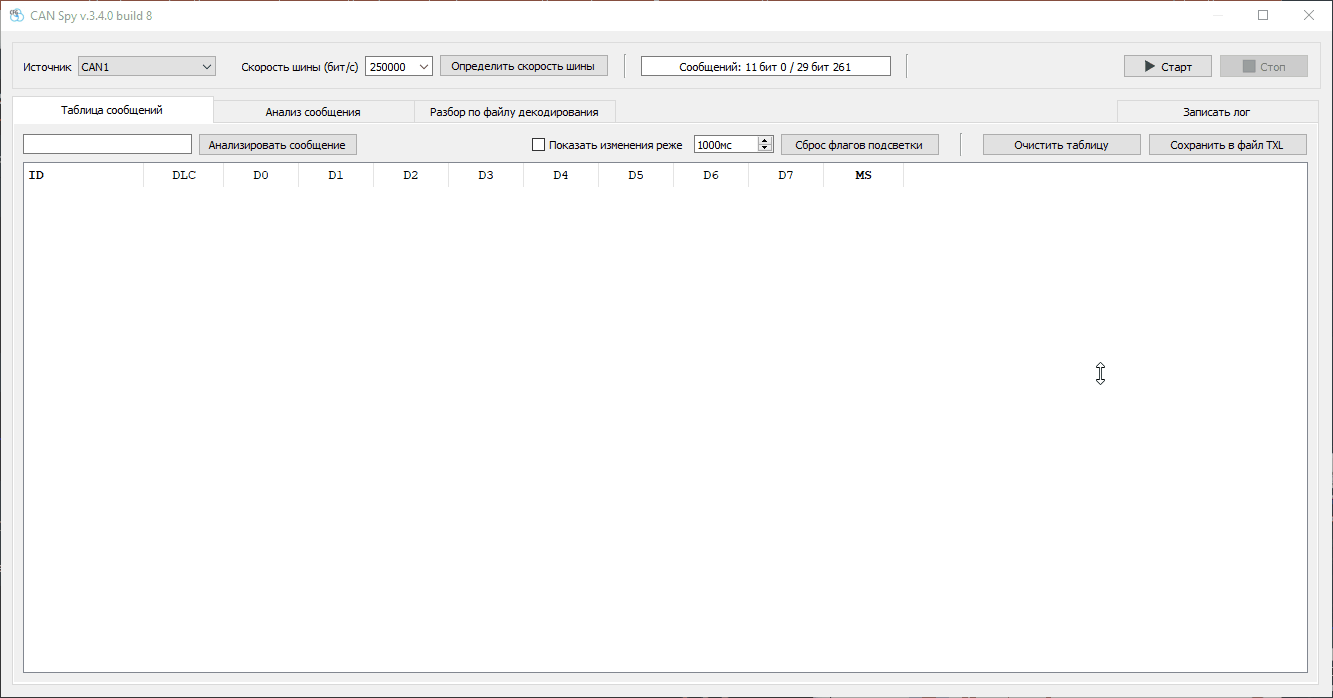
Task: Click the CAN Spy title bar icon
Action: pyautogui.click(x=16, y=15)
